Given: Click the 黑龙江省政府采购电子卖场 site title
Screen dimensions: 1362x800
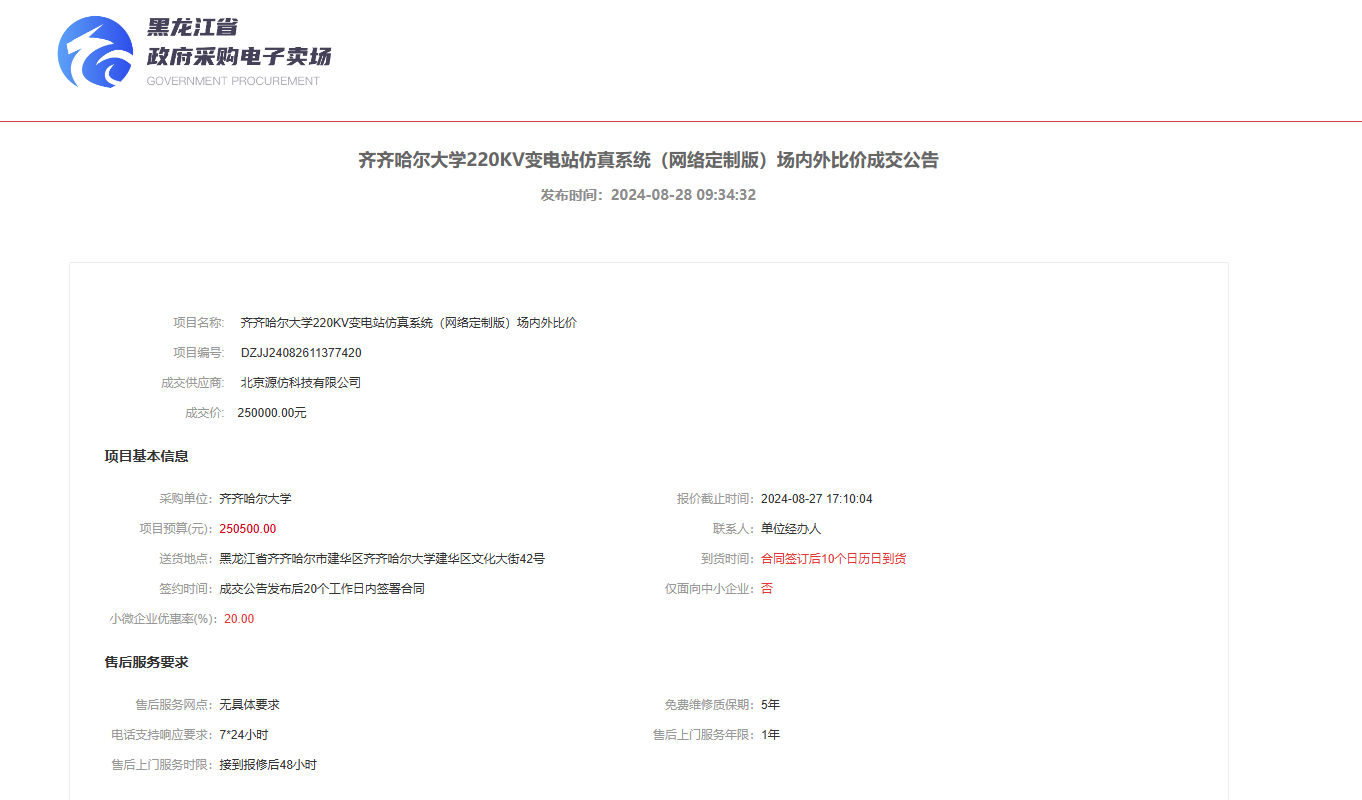Looking at the screenshot, I should coord(238,43).
